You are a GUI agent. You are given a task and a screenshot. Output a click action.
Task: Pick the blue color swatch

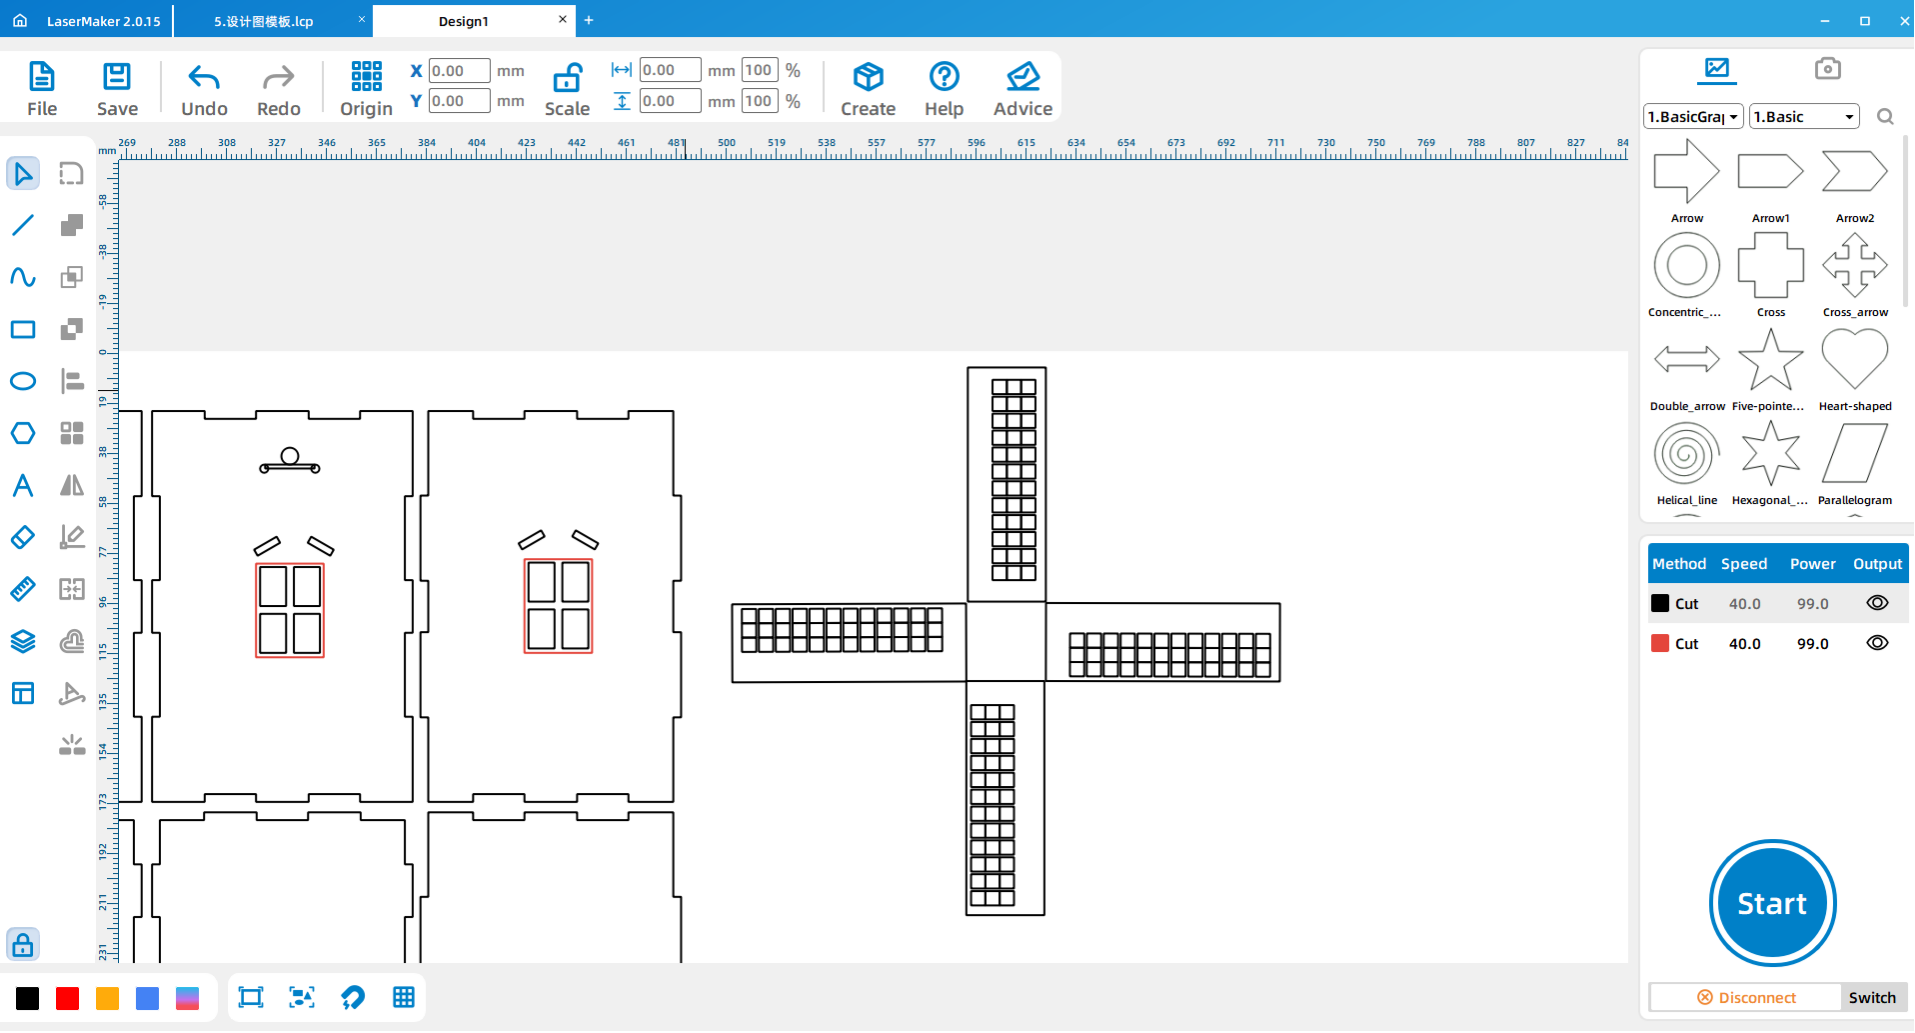(147, 998)
